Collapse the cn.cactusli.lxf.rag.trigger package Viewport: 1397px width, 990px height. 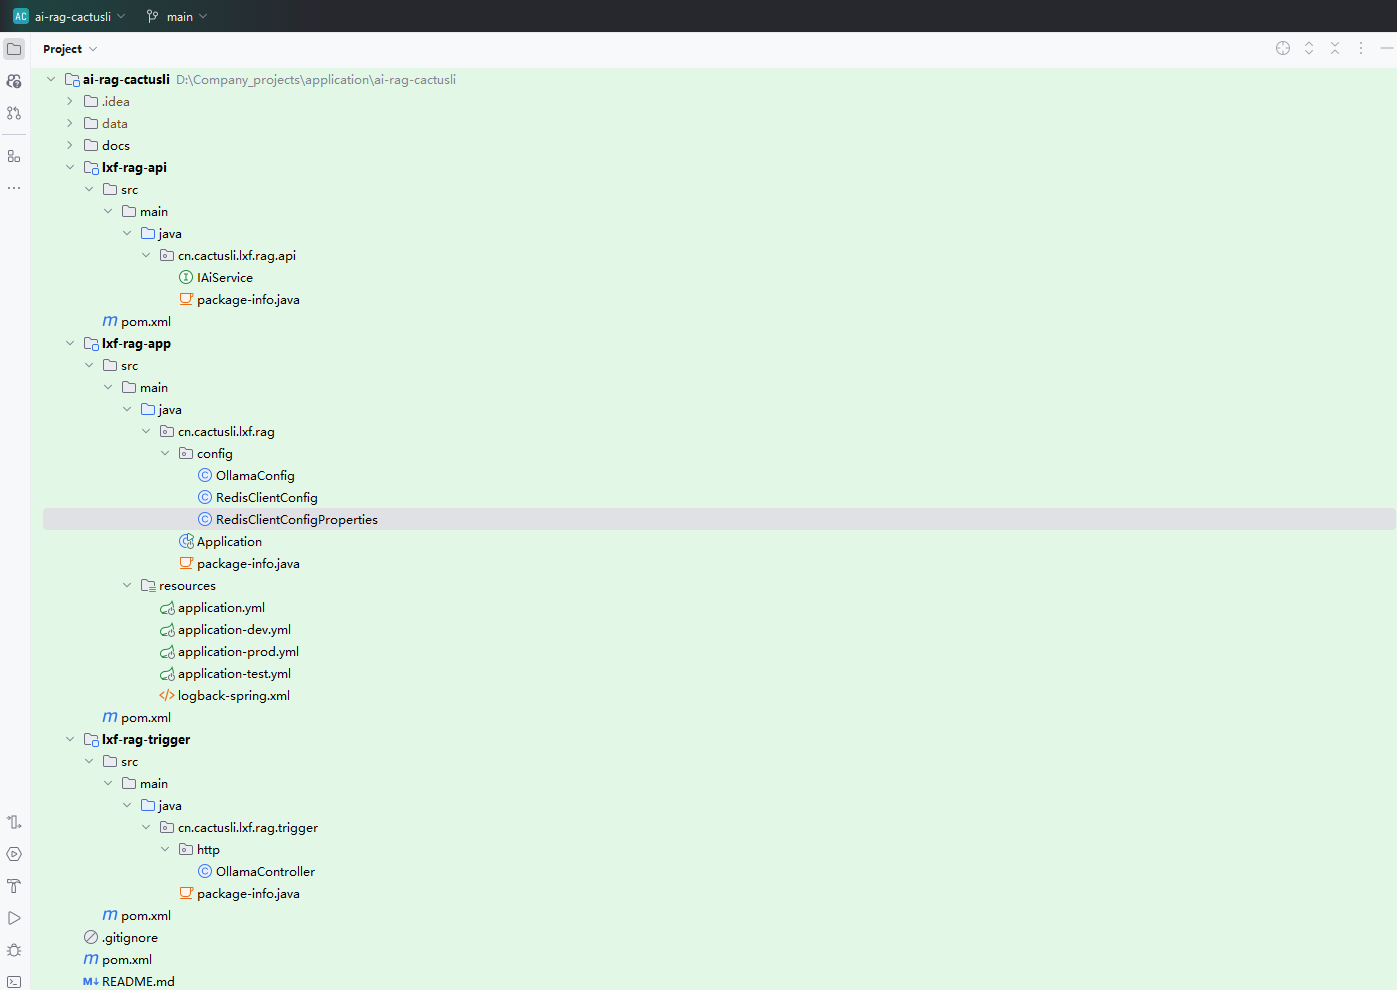(x=146, y=827)
